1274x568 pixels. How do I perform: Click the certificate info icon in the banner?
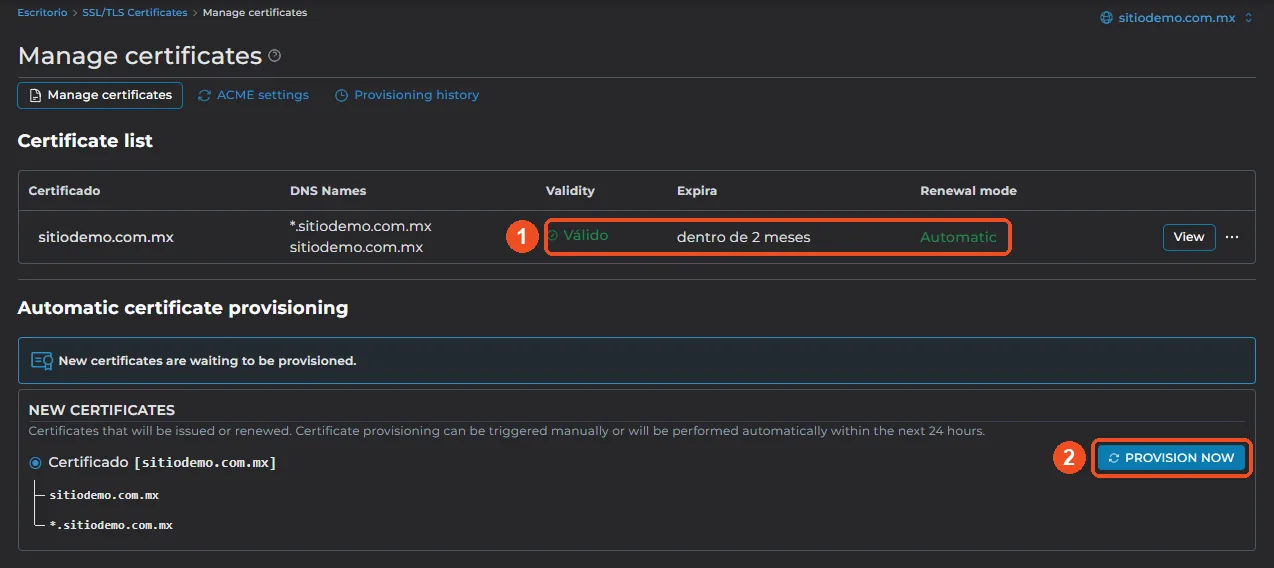coord(41,360)
